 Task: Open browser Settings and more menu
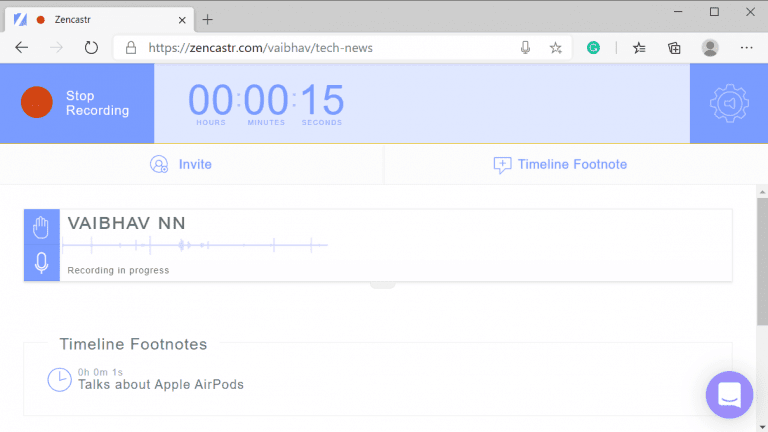(746, 48)
